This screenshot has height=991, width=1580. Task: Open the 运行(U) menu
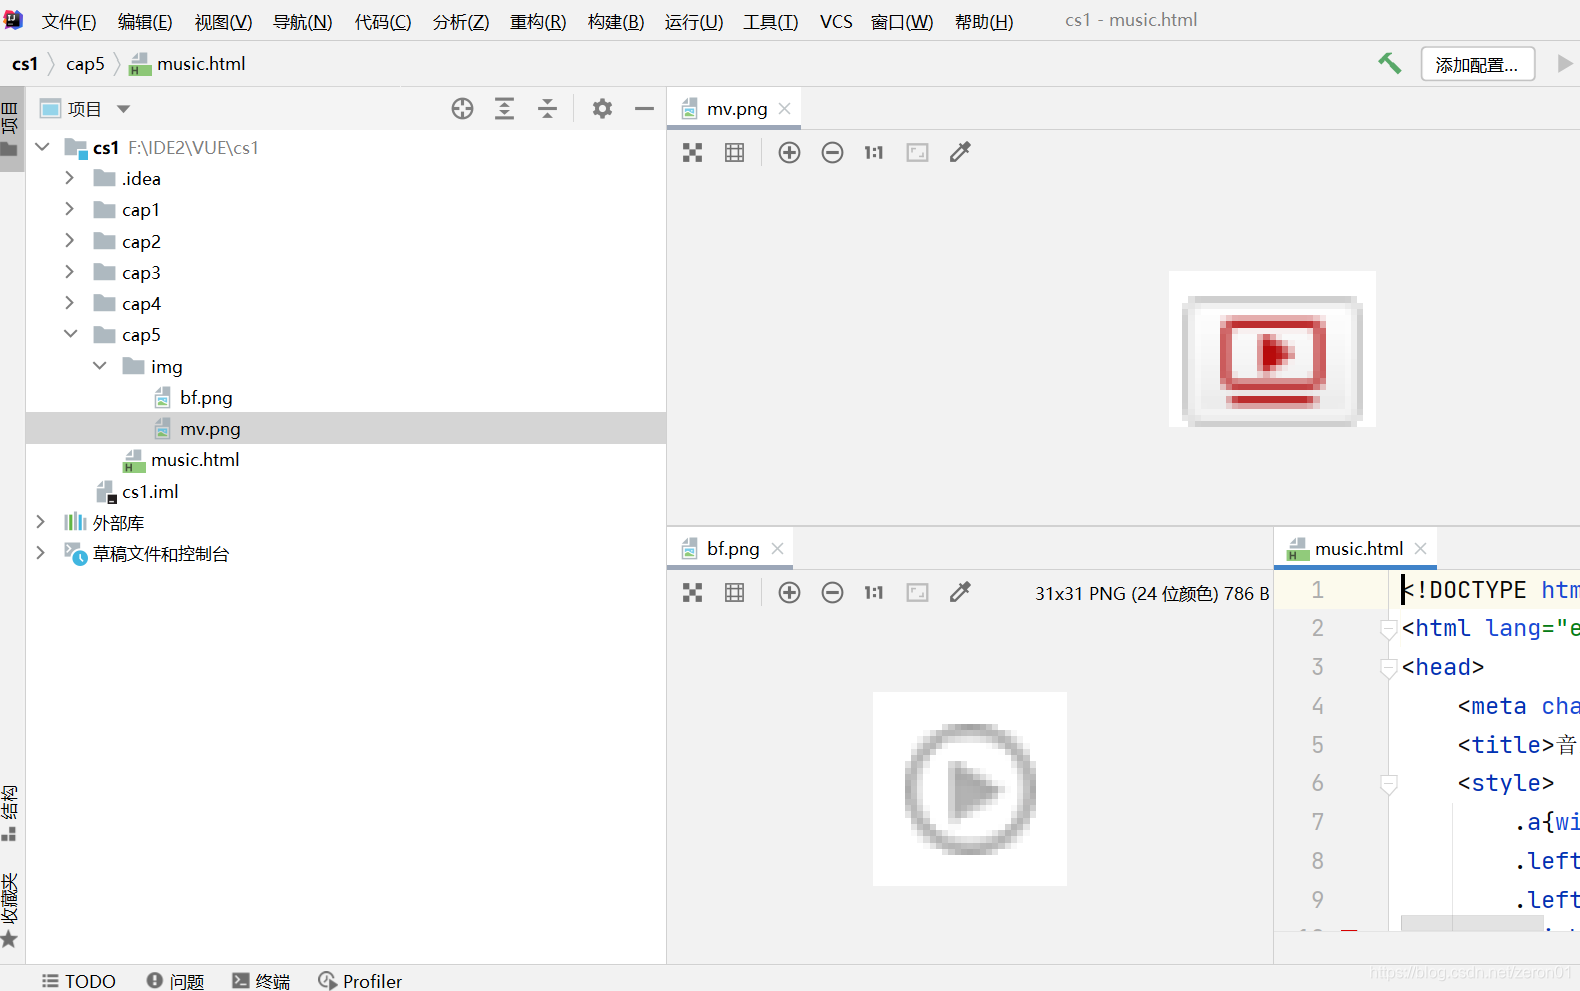click(x=694, y=21)
